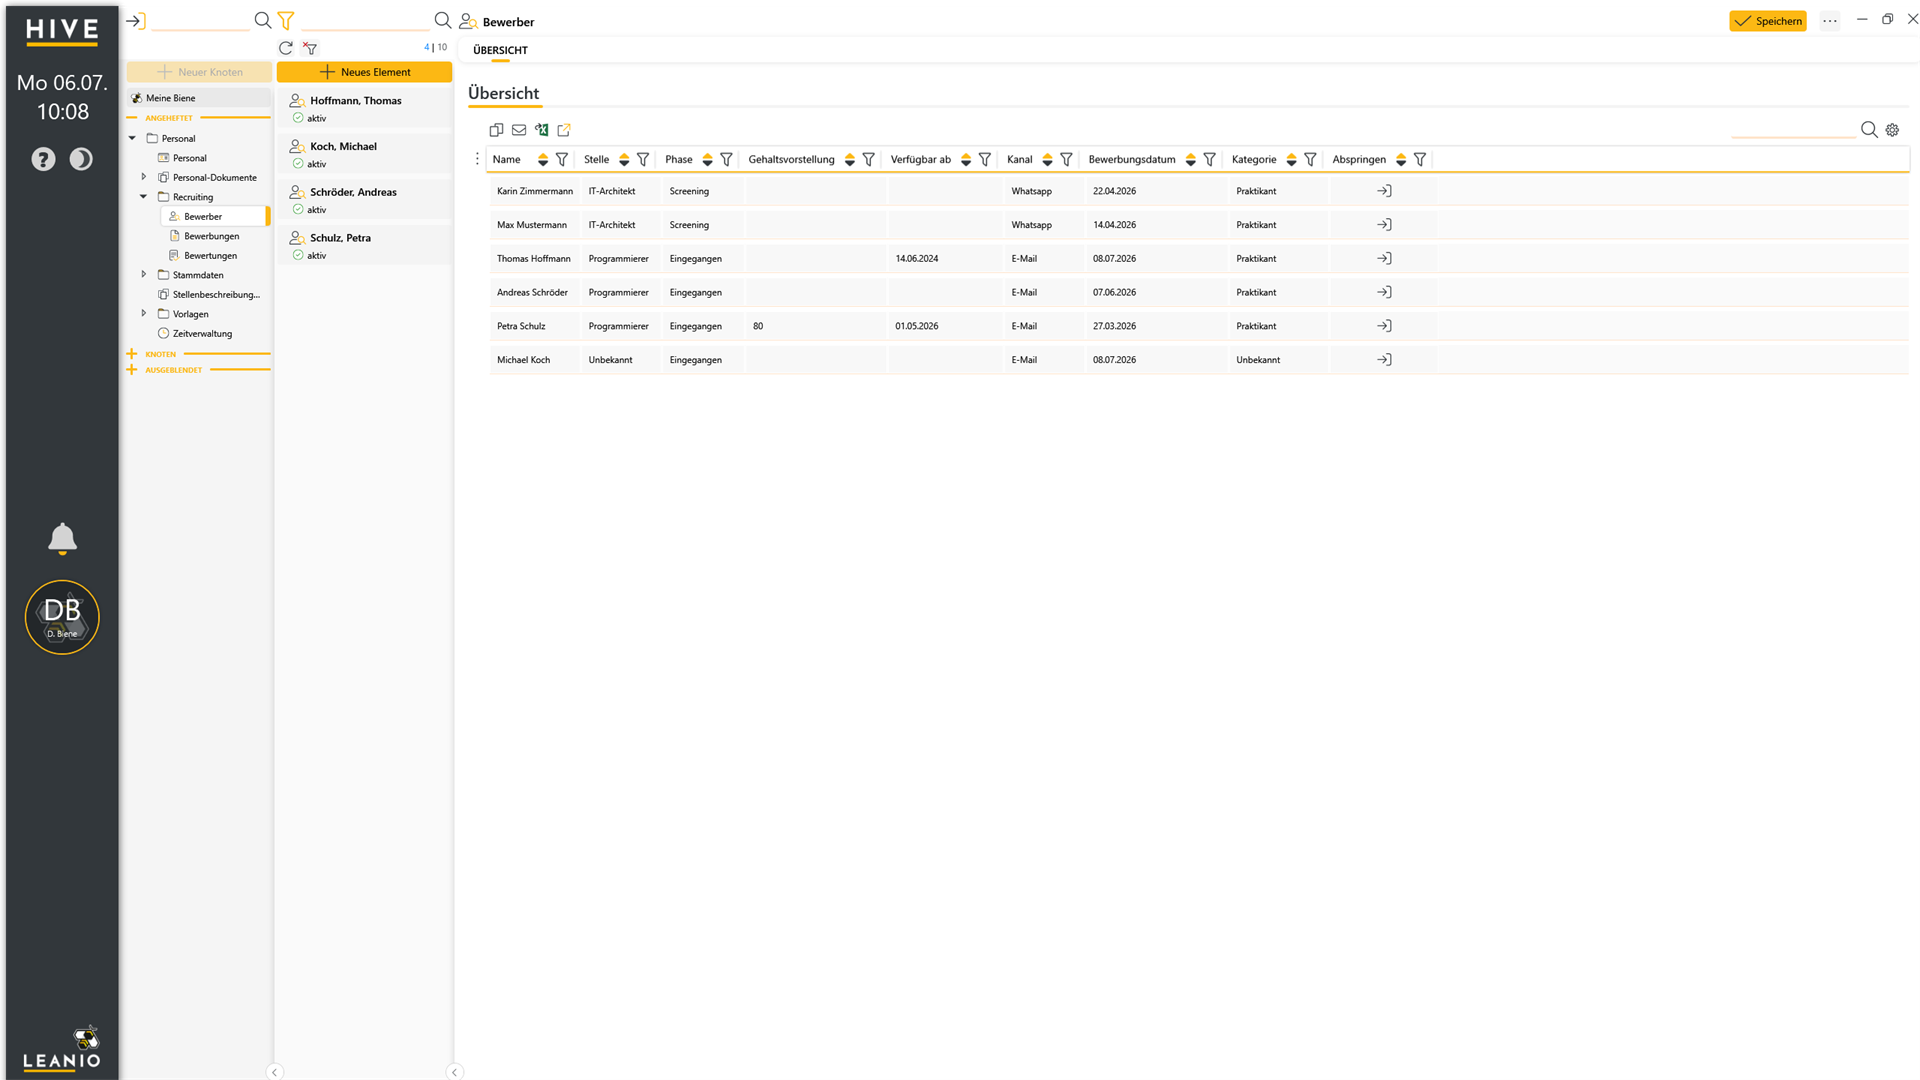This screenshot has width=1920, height=1080.
Task: Click the open-in-new-window icon in toolbar
Action: coord(564,130)
